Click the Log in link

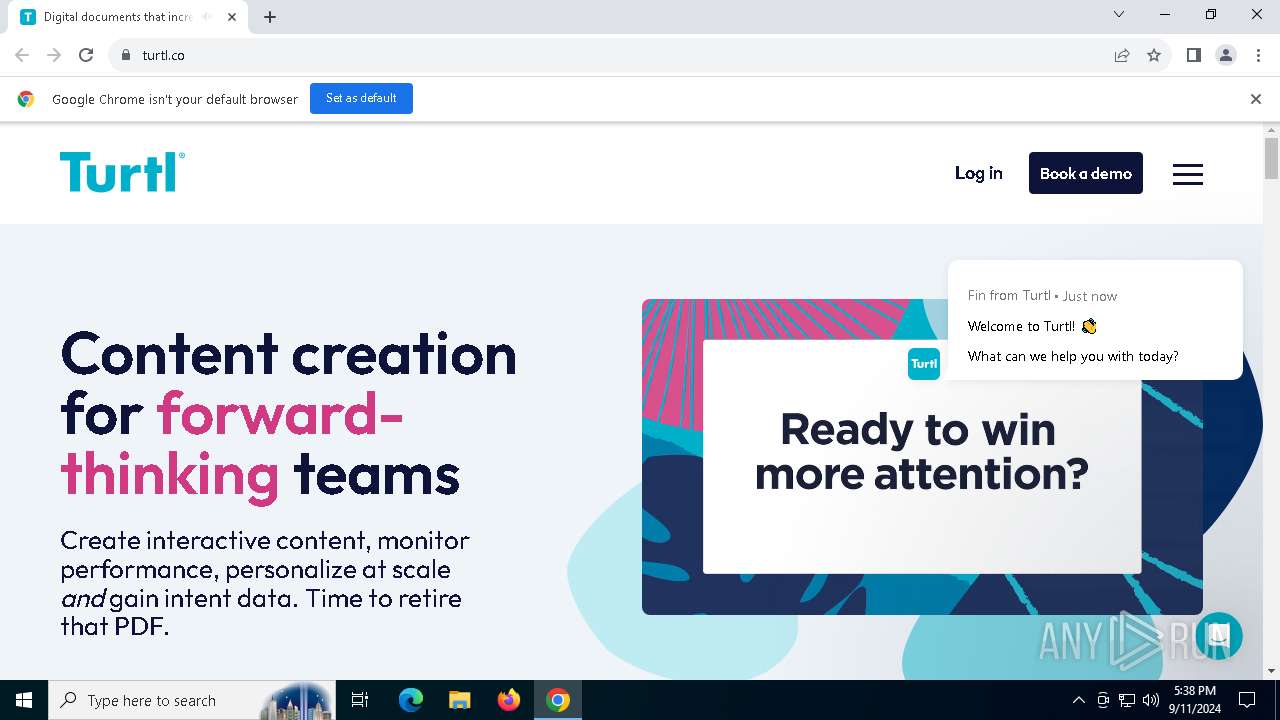click(978, 173)
